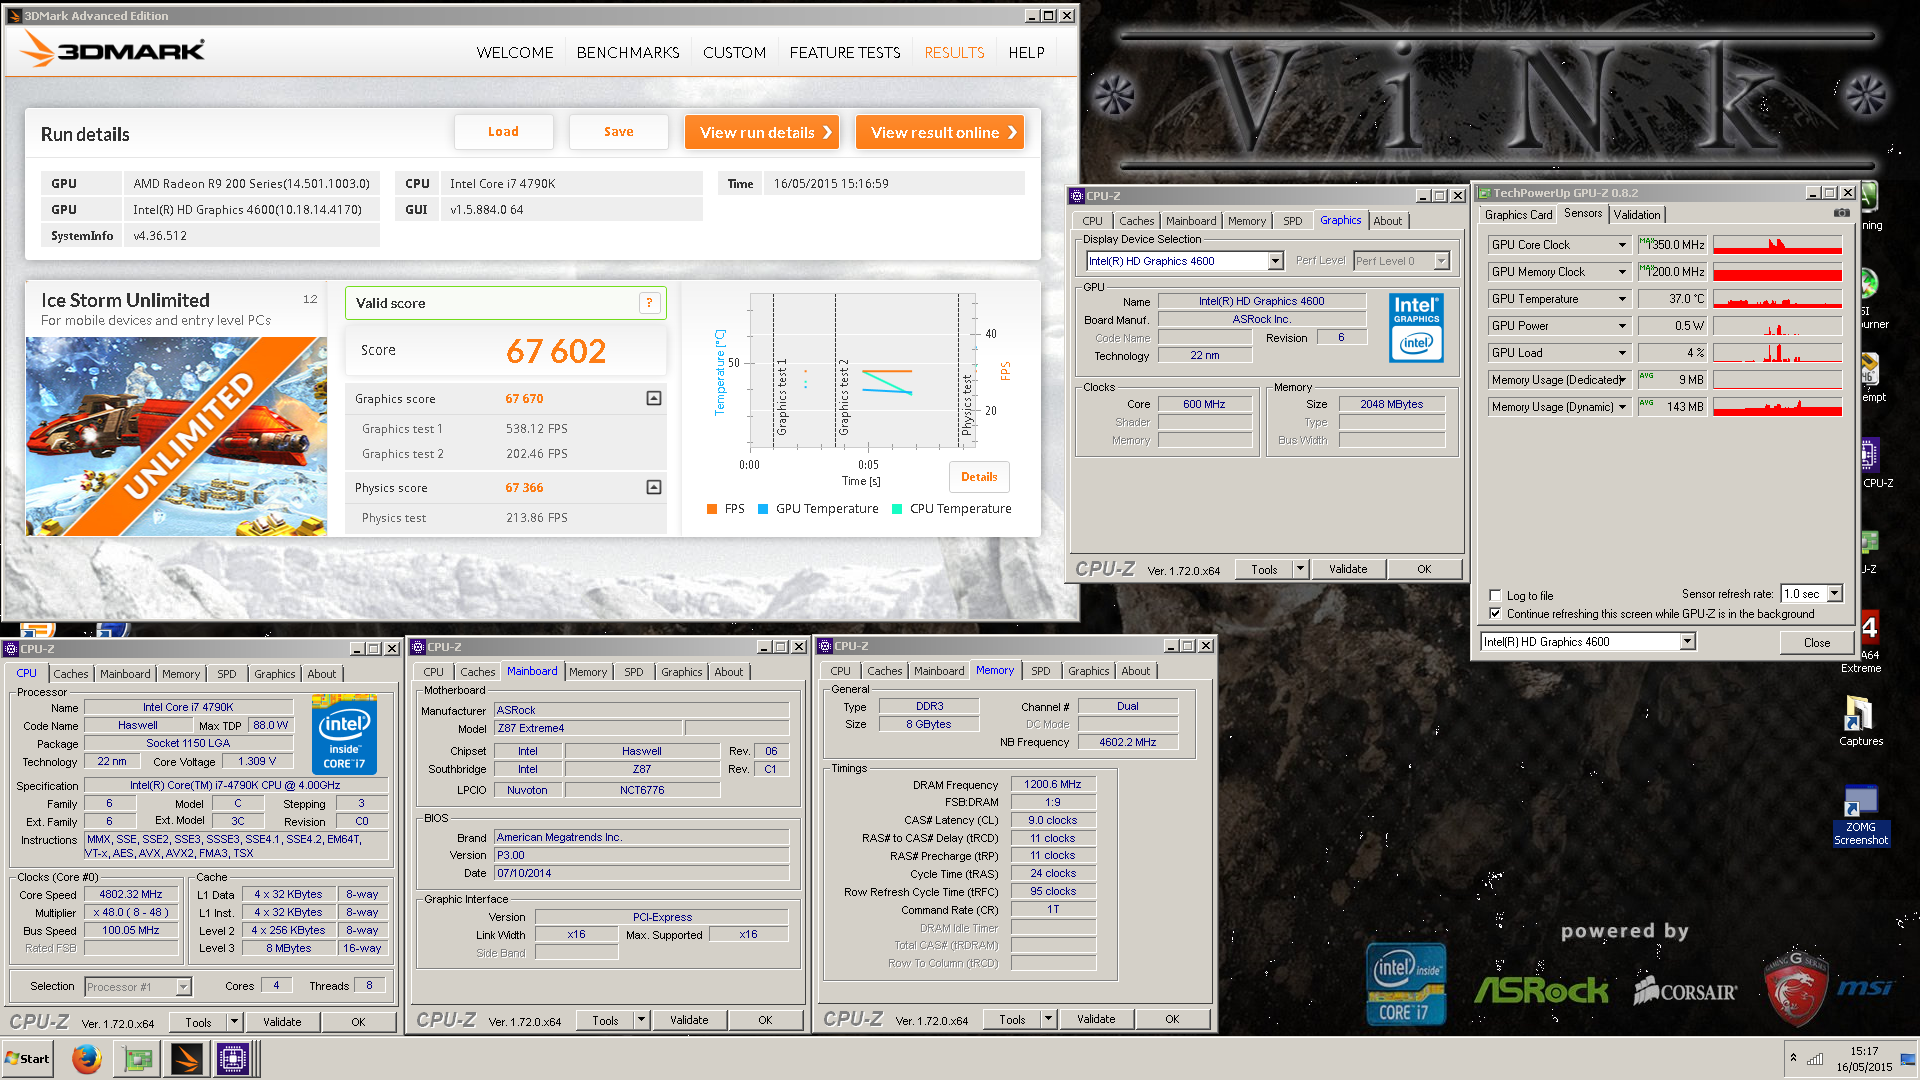Click the teal CPU Temperature legend swatch
The width and height of the screenshot is (1920, 1080).
coord(897,509)
